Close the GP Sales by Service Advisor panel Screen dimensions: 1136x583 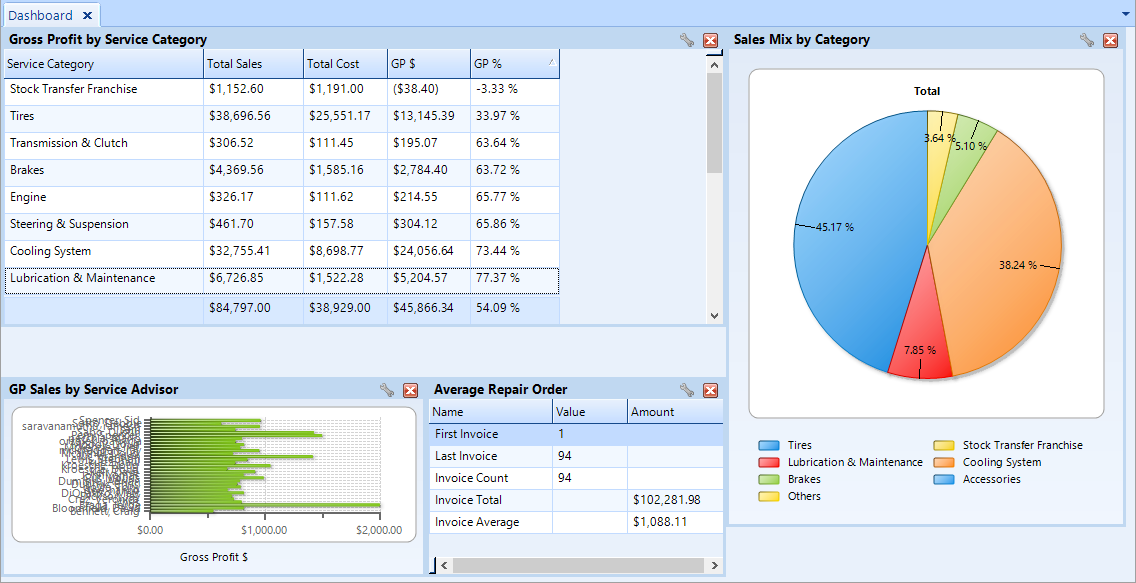click(410, 390)
